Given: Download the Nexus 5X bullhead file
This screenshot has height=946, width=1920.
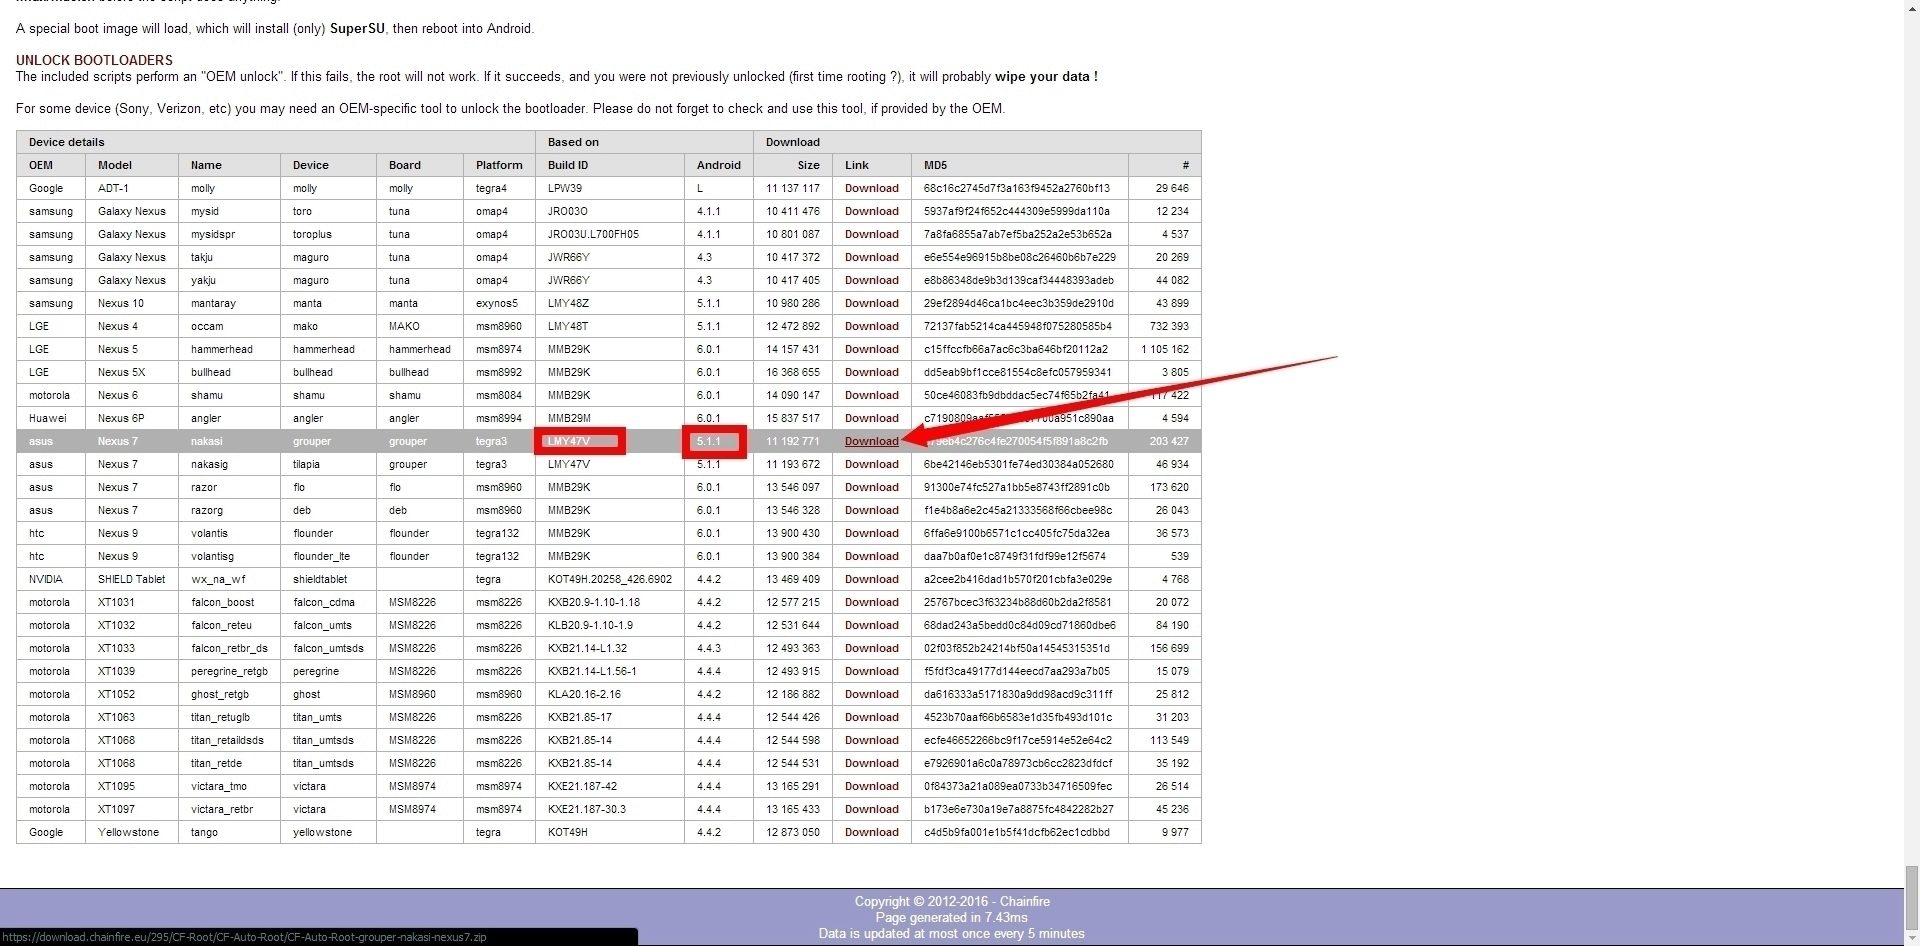Looking at the screenshot, I should tap(871, 372).
